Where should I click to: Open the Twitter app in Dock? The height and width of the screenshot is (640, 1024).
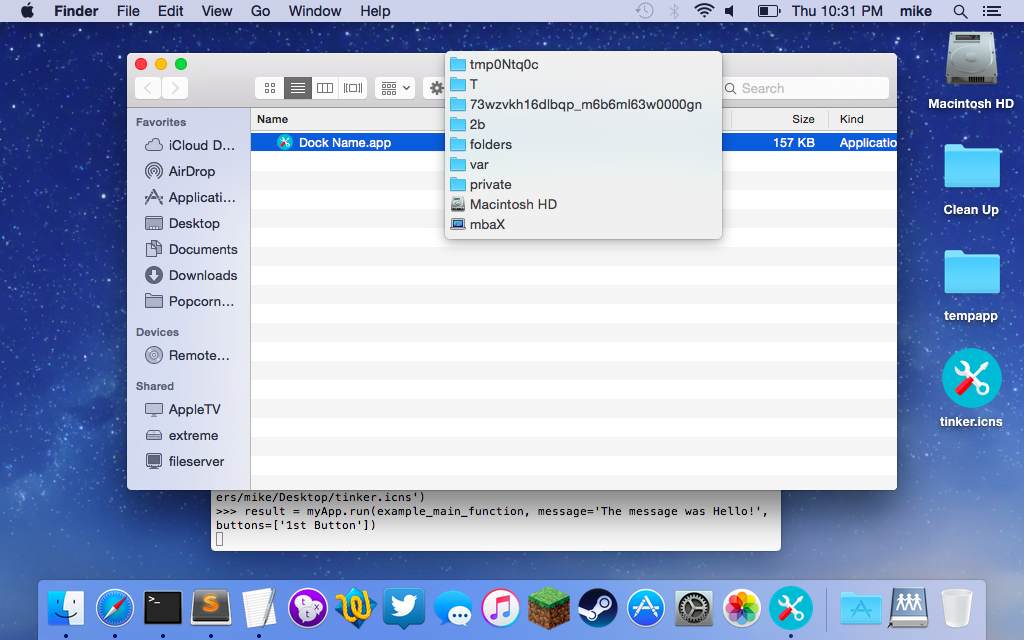point(404,608)
